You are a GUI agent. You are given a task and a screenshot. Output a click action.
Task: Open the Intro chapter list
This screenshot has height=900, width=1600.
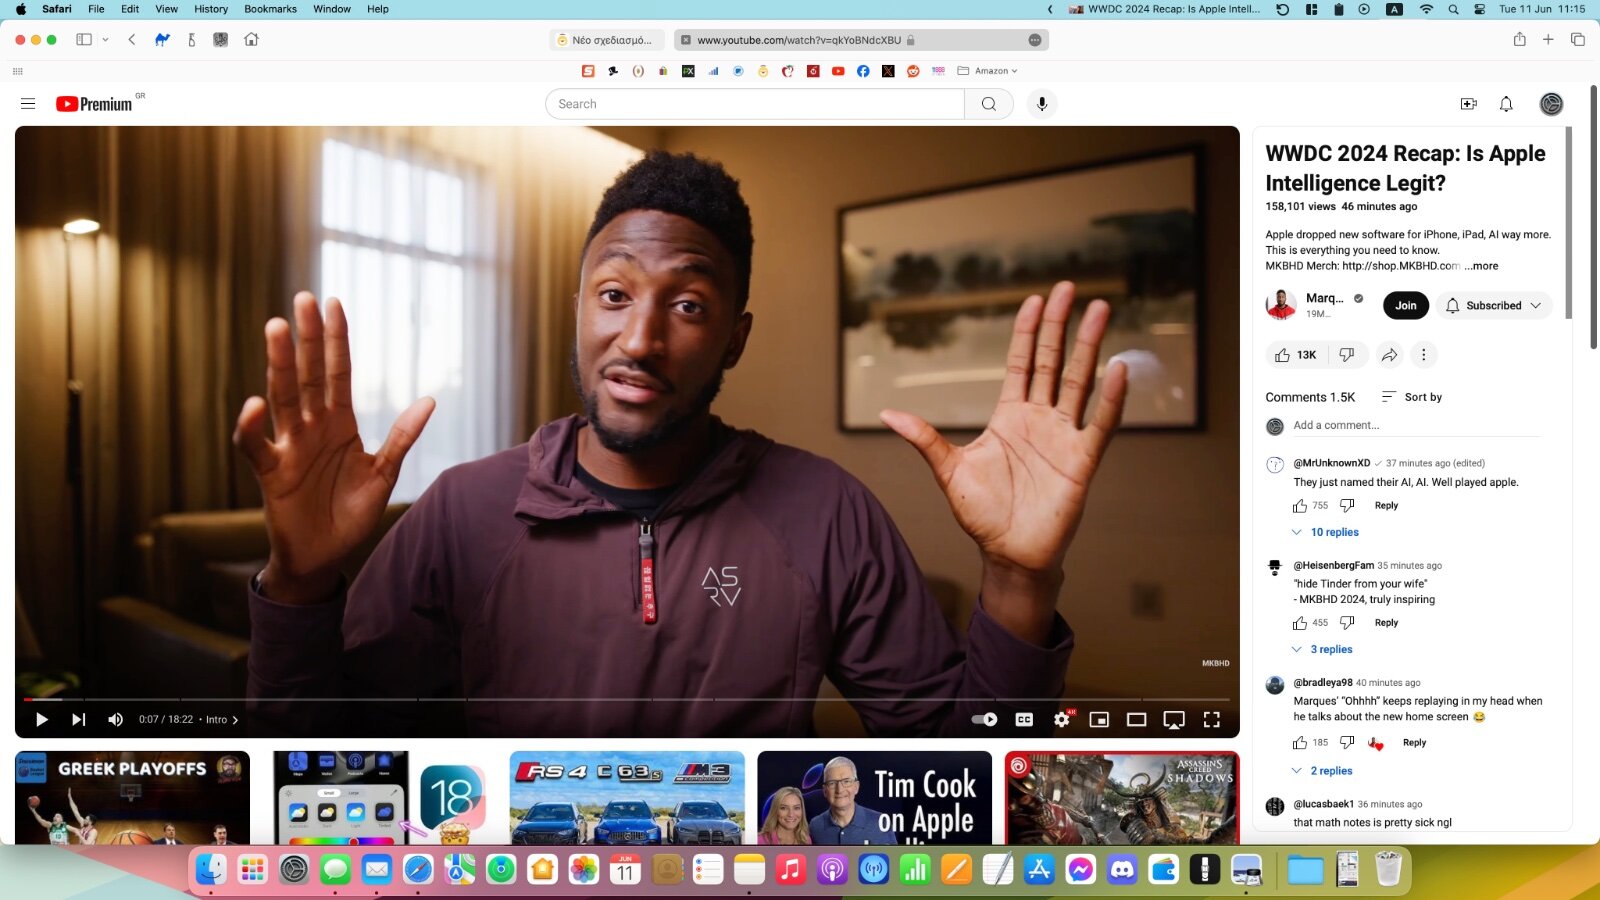point(222,719)
